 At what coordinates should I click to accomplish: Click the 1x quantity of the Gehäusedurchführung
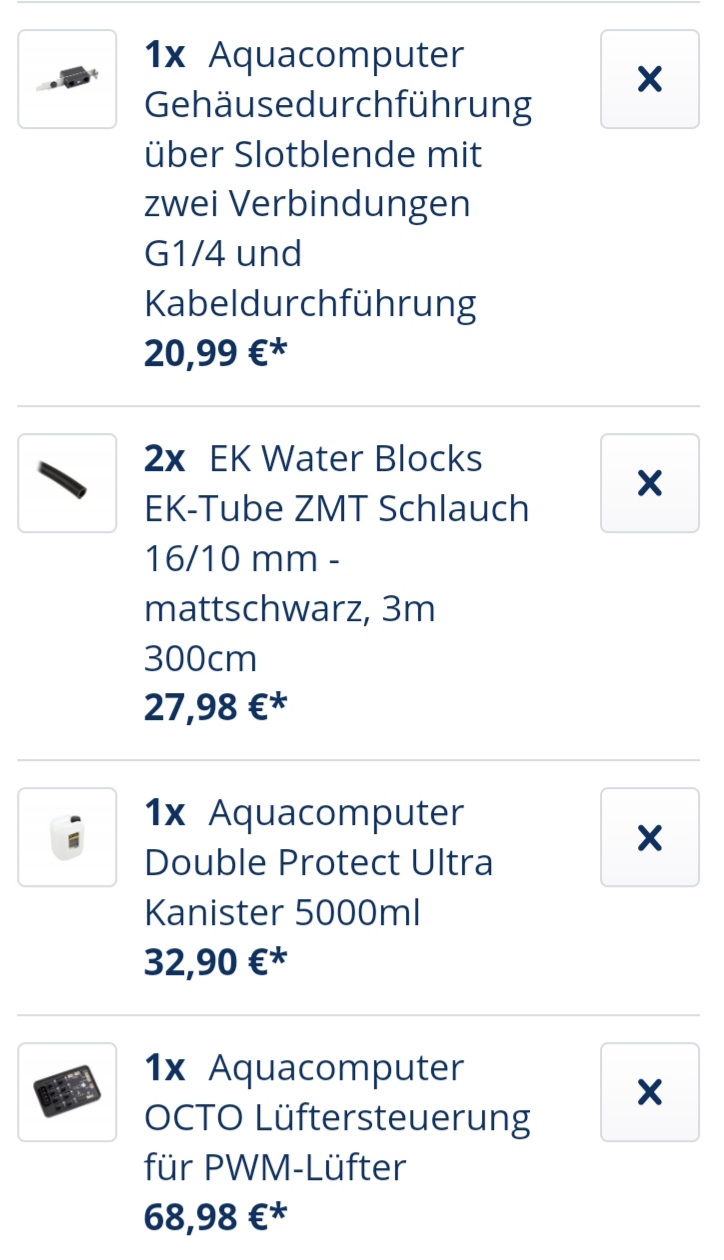click(x=165, y=55)
